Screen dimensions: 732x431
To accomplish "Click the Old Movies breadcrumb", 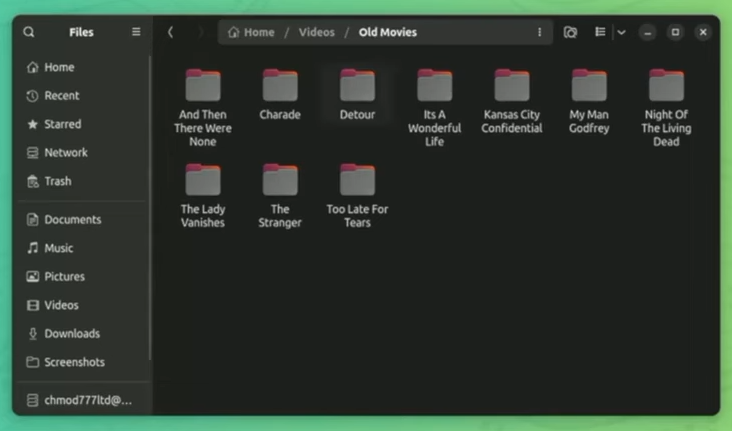I will pos(387,32).
